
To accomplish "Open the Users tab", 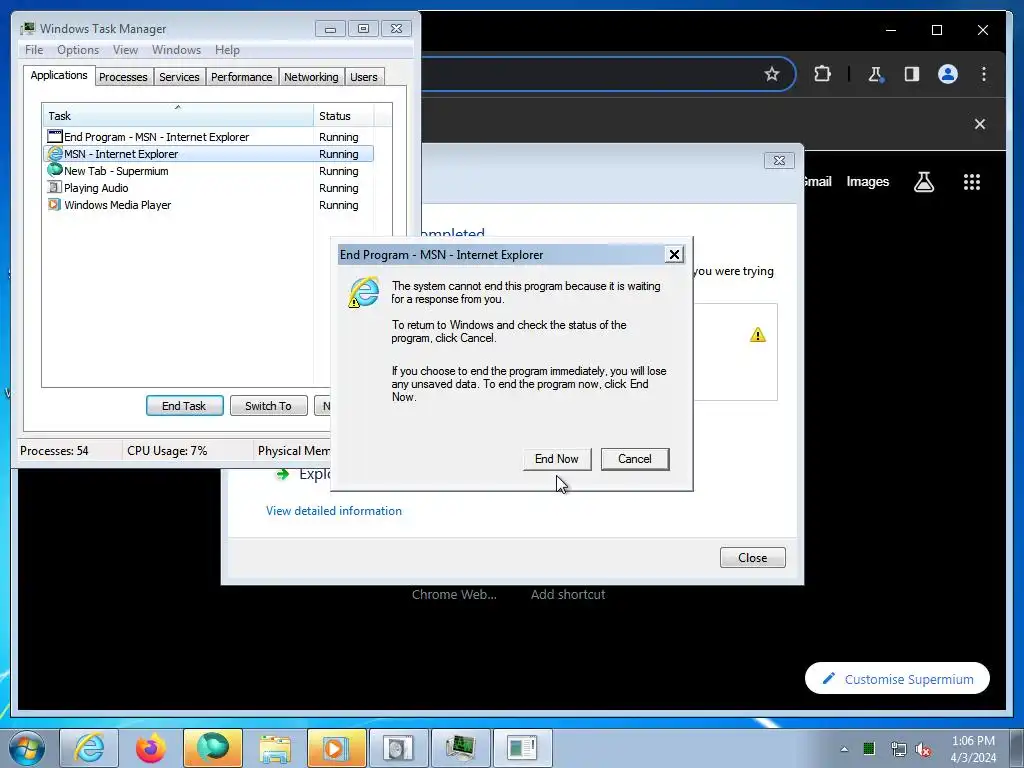I will pyautogui.click(x=364, y=77).
